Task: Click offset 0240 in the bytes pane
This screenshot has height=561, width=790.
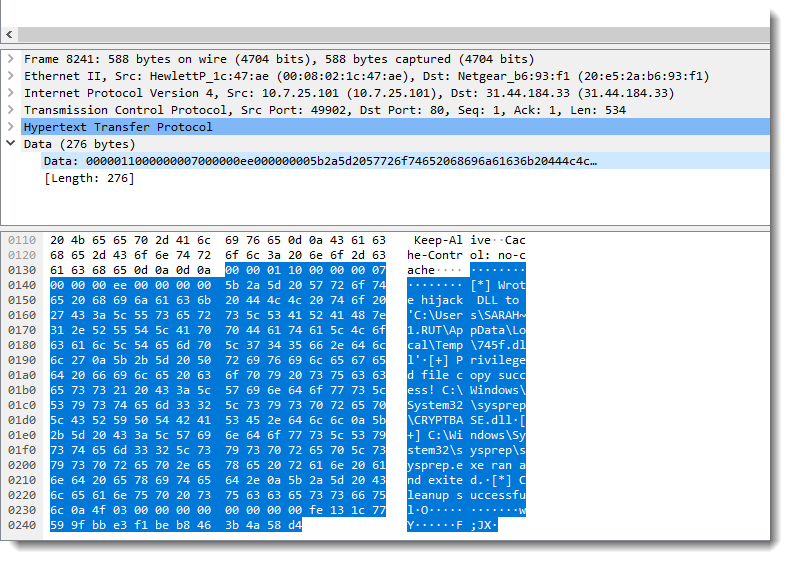Action: click(x=22, y=525)
